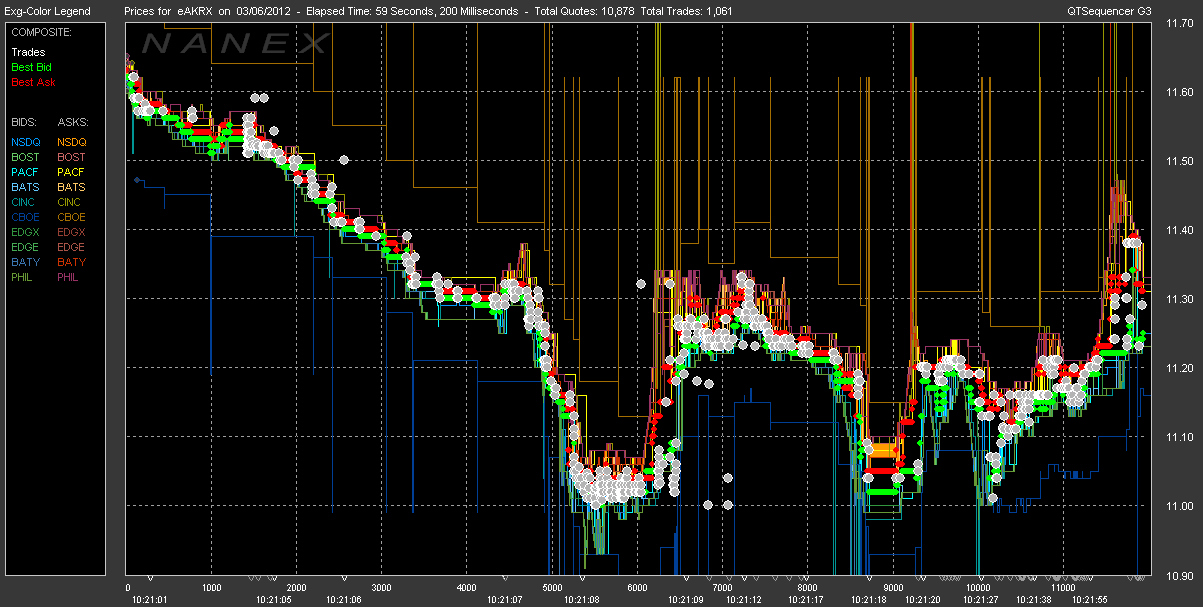Click BOST under the BIDS column

(x=25, y=157)
